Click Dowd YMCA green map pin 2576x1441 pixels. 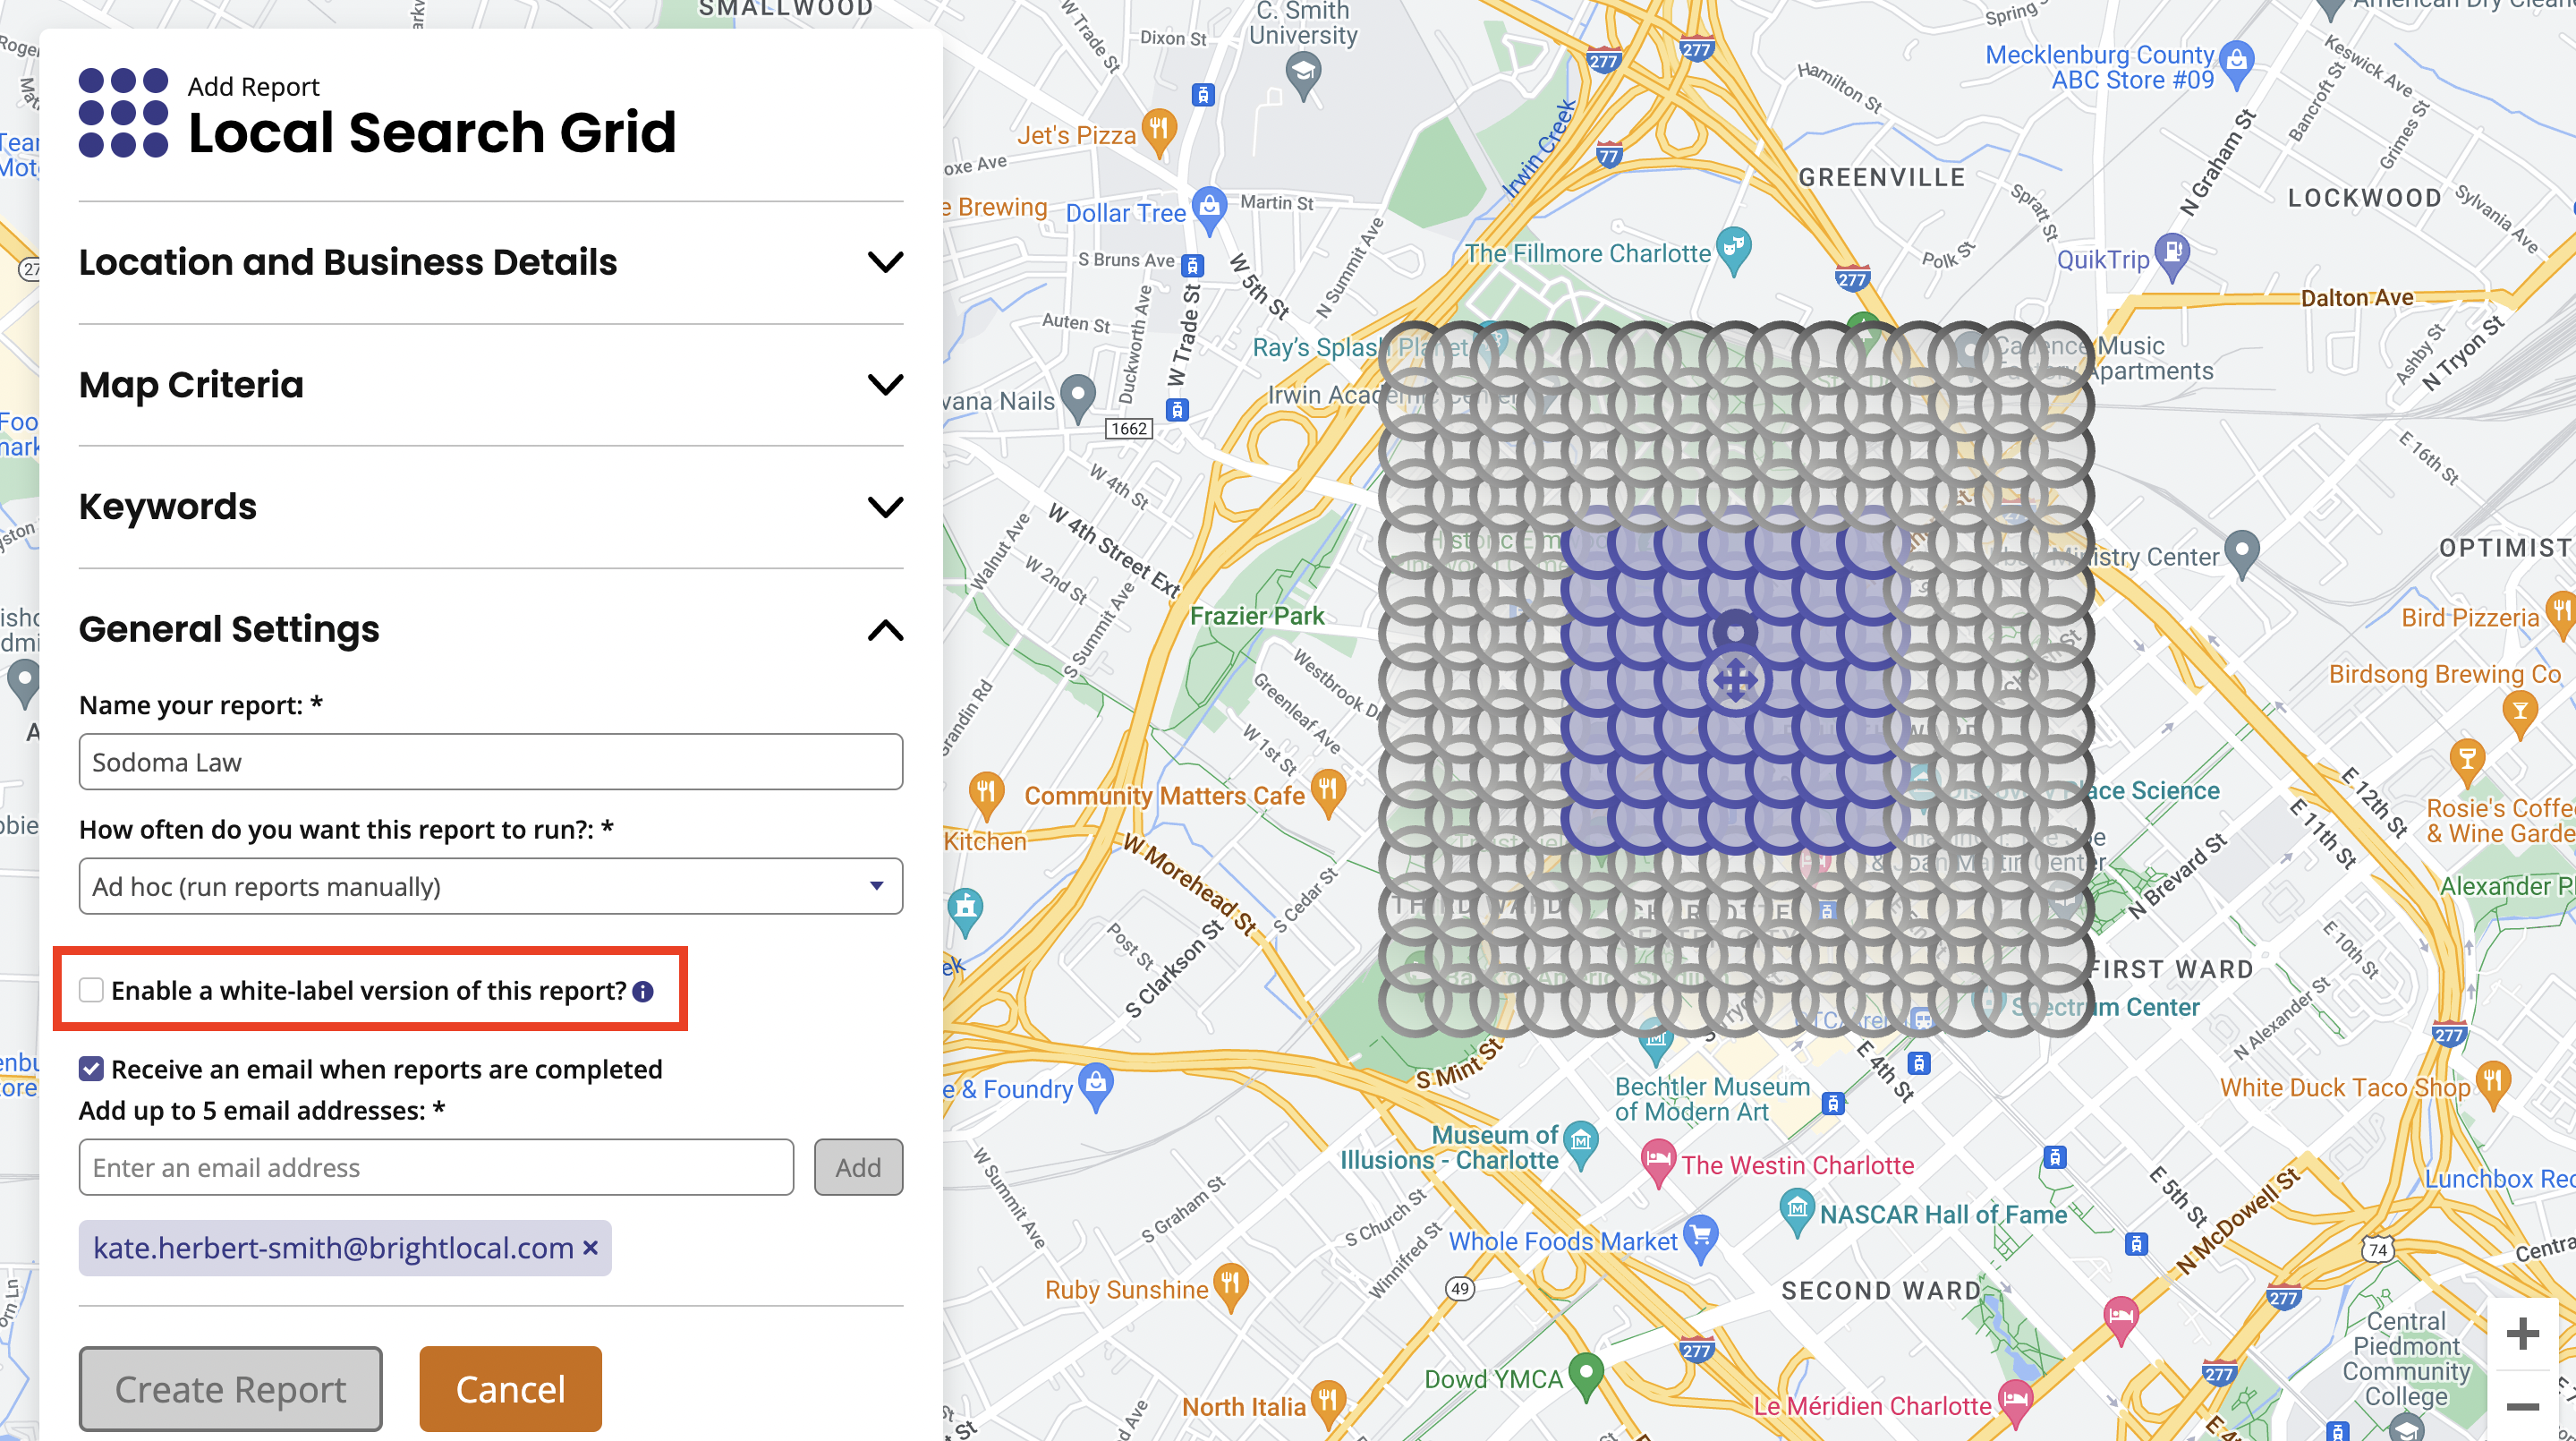[1586, 1375]
